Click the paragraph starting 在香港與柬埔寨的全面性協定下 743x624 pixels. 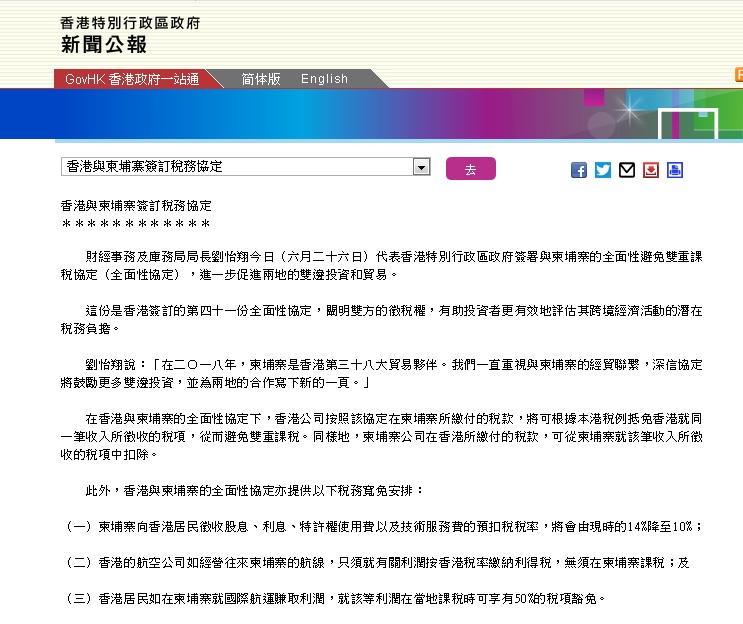[x=381, y=436]
